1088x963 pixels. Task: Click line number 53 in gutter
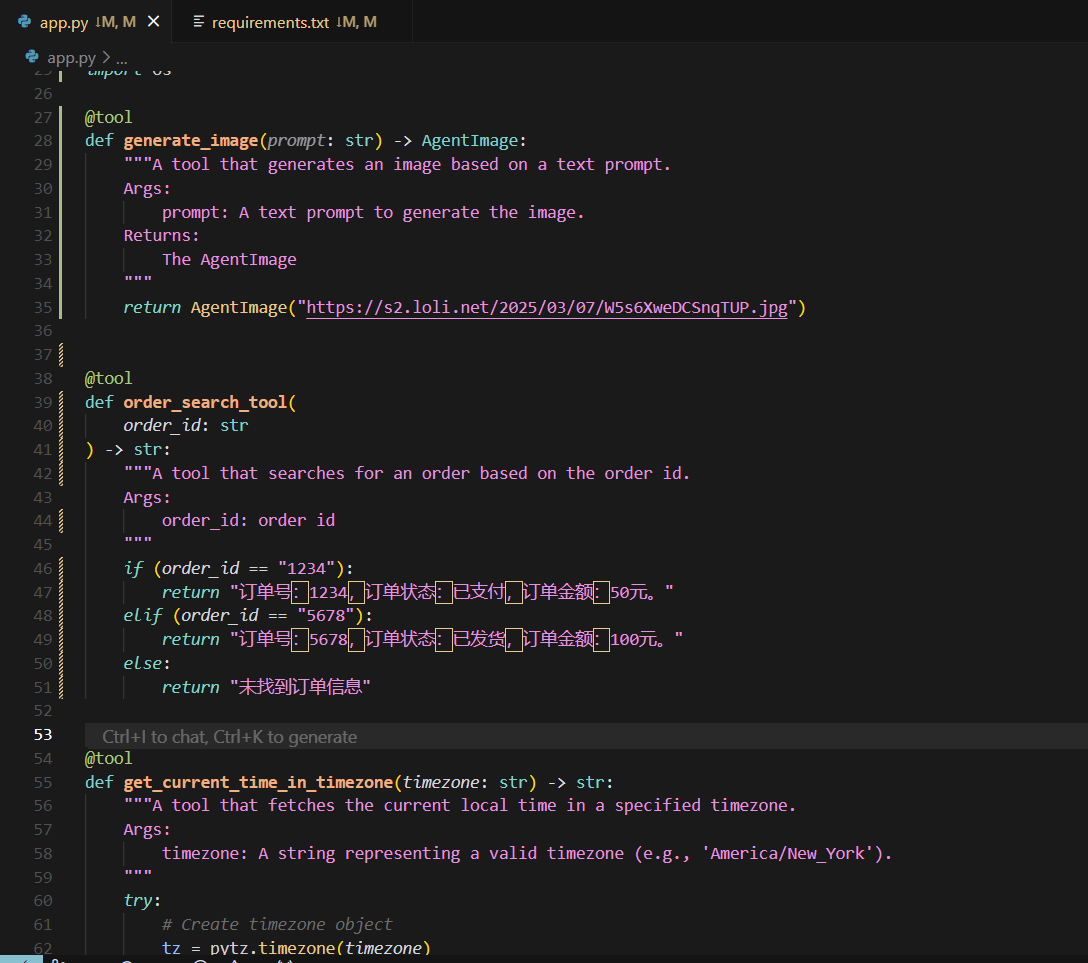point(42,734)
